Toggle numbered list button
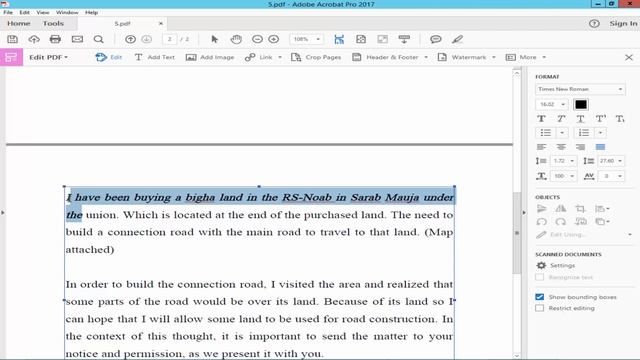The image size is (640, 360). pyautogui.click(x=584, y=133)
